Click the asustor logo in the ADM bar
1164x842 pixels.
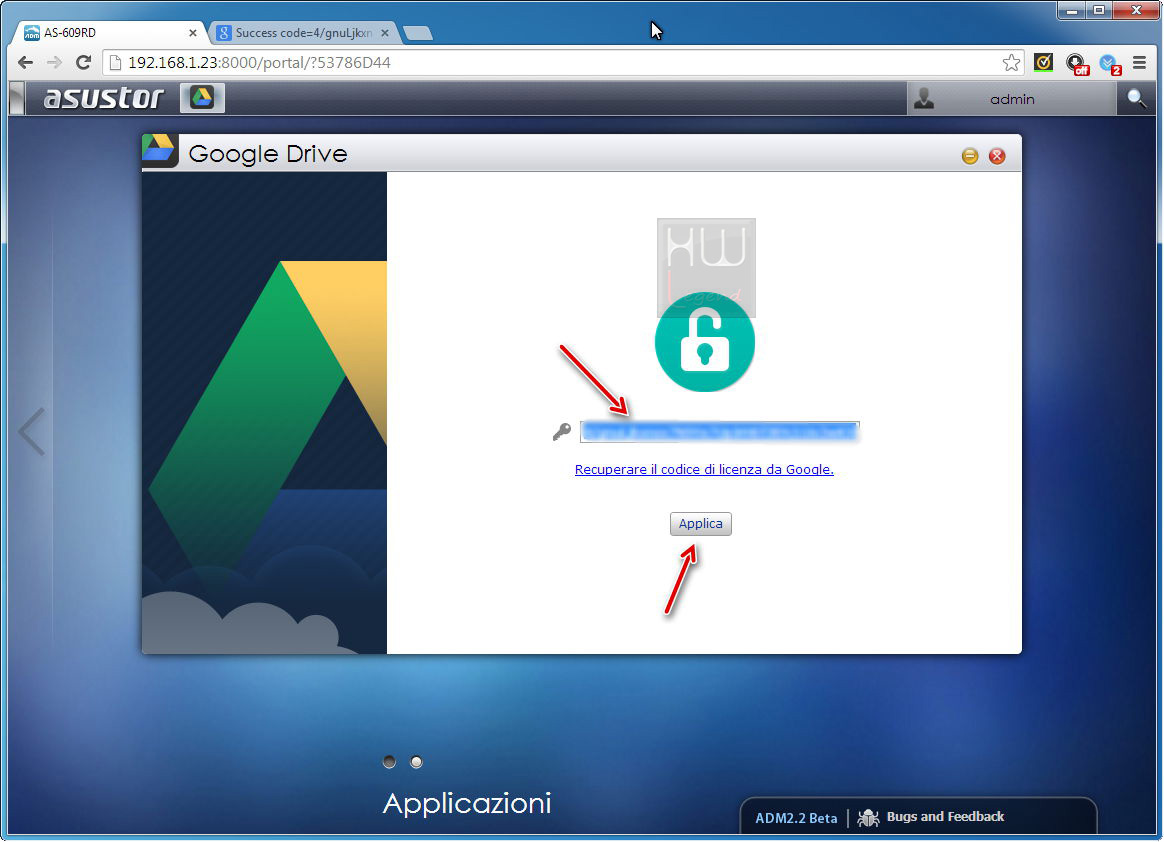coord(103,98)
